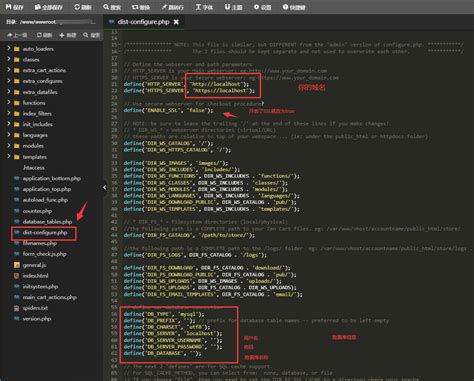This screenshot has width=474, height=381.
Task: Place cursor on the ENABLE_SSL define line
Action: coord(168,110)
